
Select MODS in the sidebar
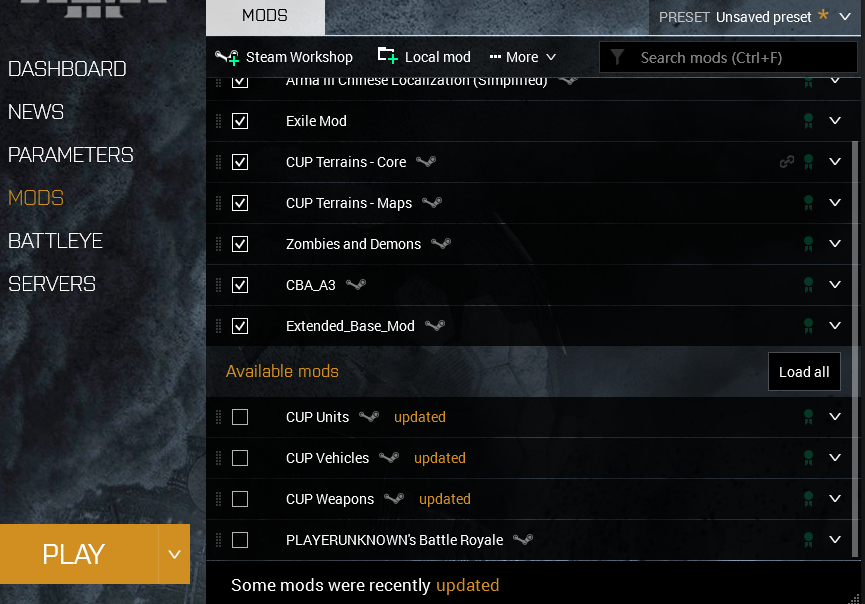pos(36,198)
